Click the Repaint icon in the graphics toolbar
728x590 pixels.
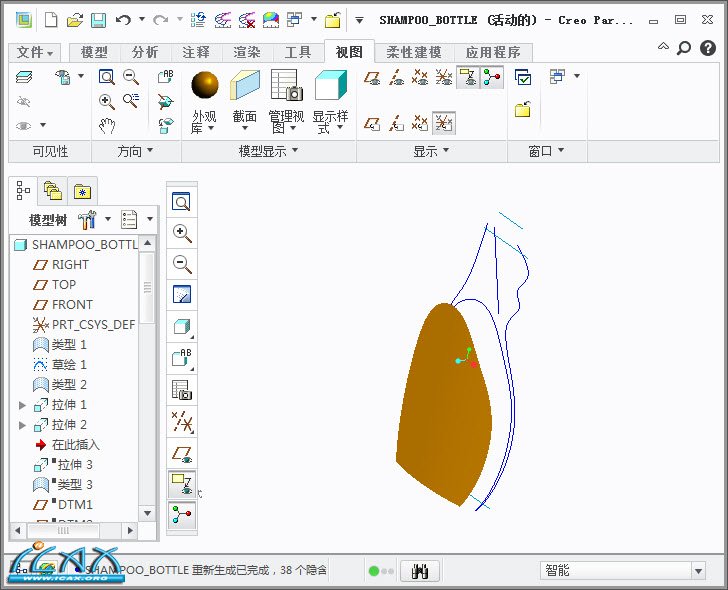pos(182,295)
